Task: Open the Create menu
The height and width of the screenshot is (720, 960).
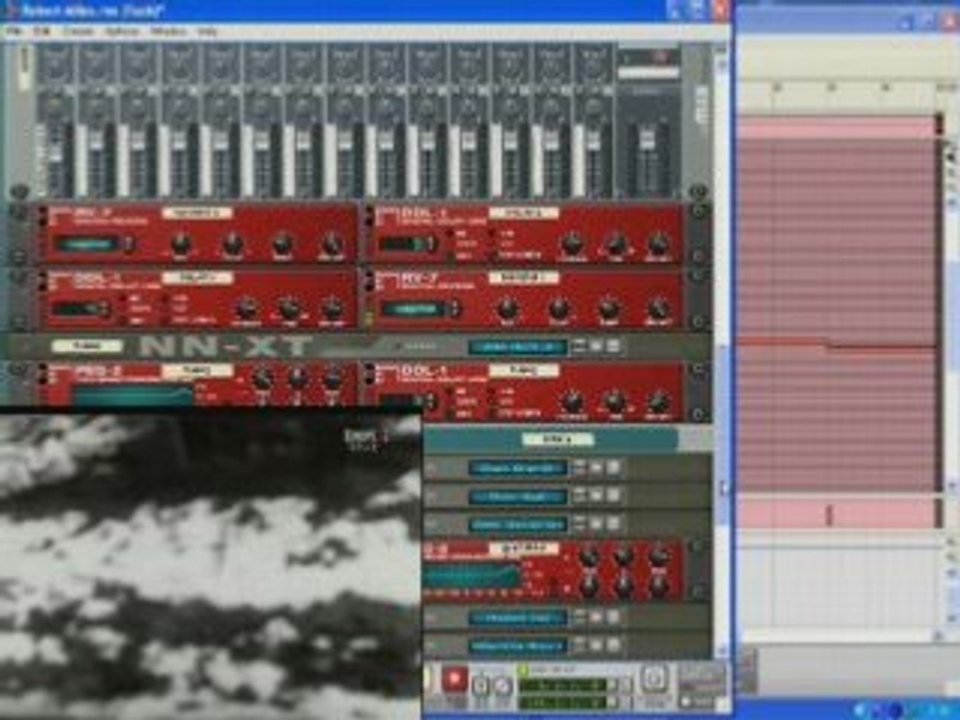Action: point(78,31)
